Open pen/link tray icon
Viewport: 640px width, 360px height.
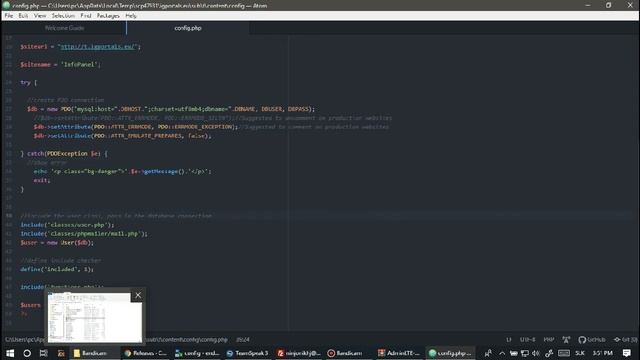point(549,353)
